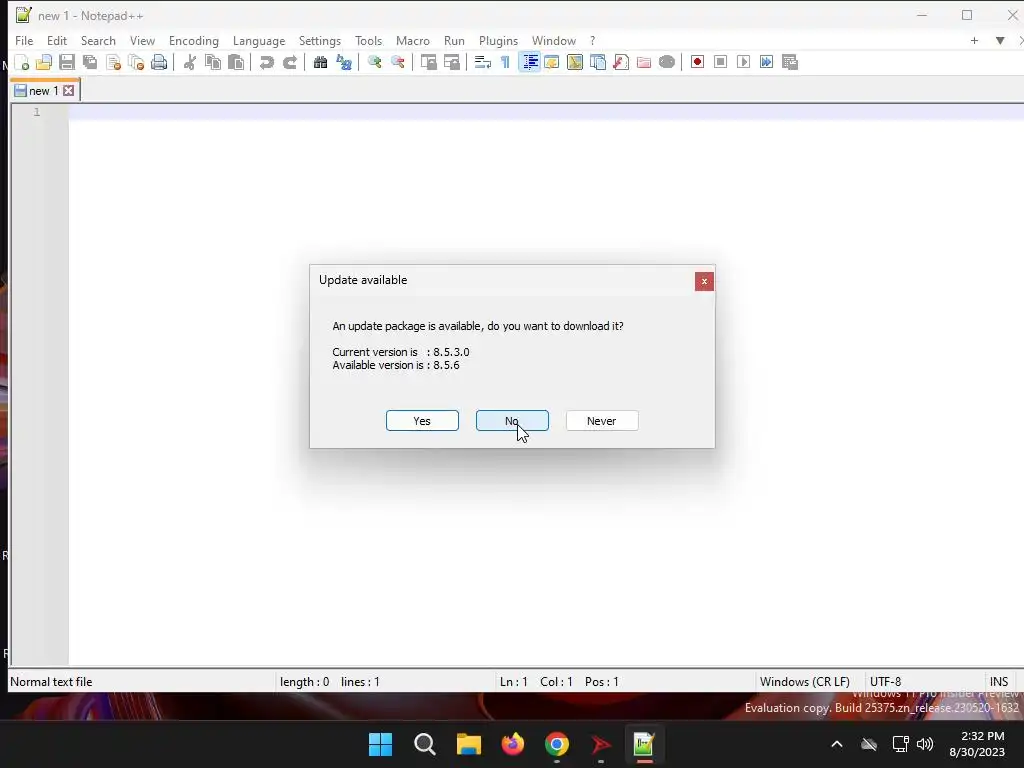Toggle synchronize horizontal scrolling icon

pos(451,62)
